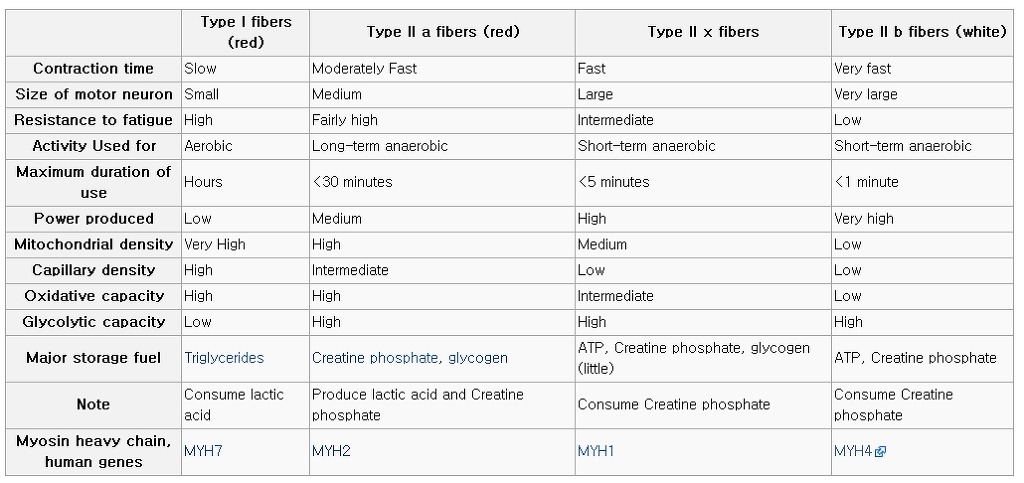Click the MYH7 gene link

click(x=203, y=451)
